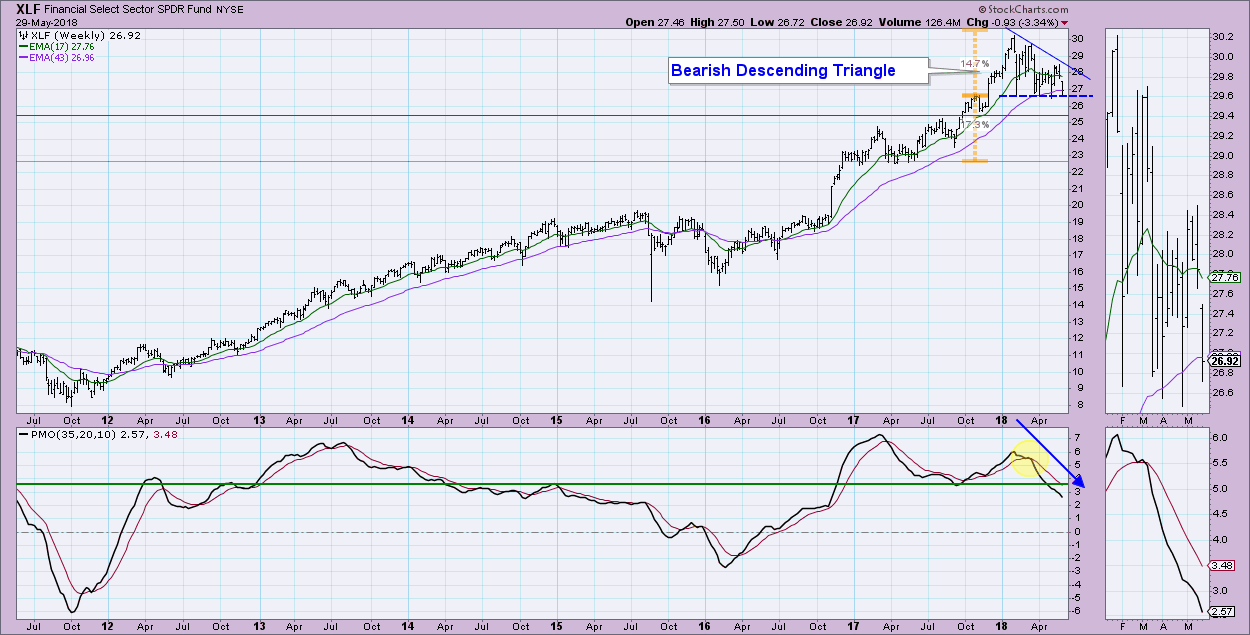The width and height of the screenshot is (1250, 635).
Task: Select the Bearish Descending Triangle label
Action: [x=783, y=70]
